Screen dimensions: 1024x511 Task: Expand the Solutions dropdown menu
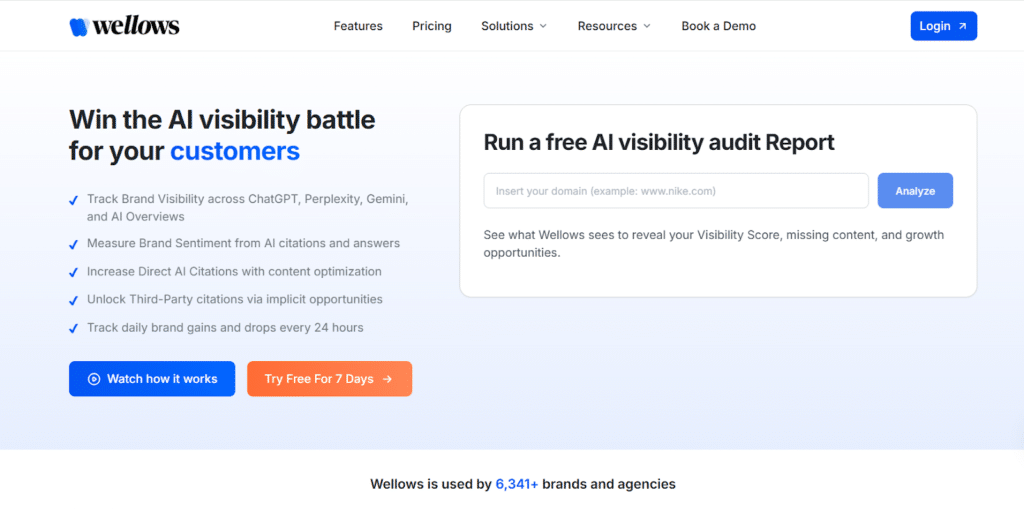point(514,26)
